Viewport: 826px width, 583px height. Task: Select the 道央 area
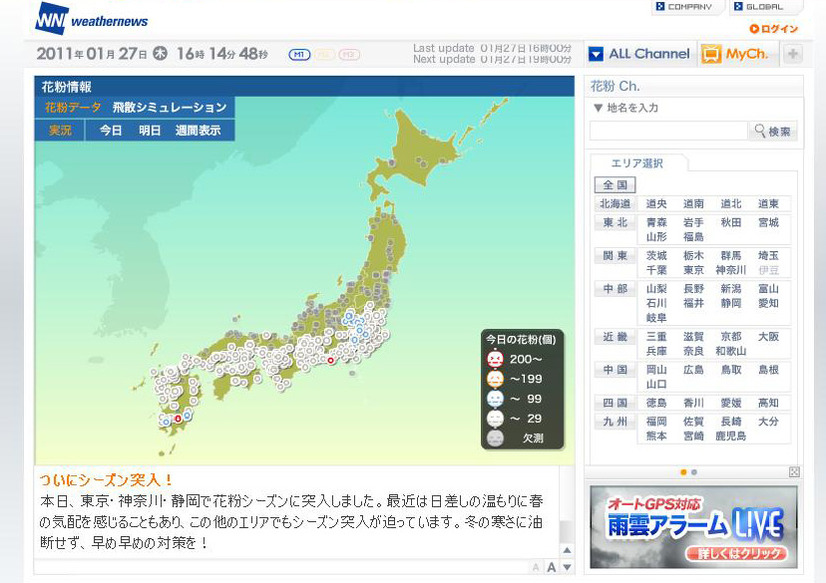pos(656,204)
